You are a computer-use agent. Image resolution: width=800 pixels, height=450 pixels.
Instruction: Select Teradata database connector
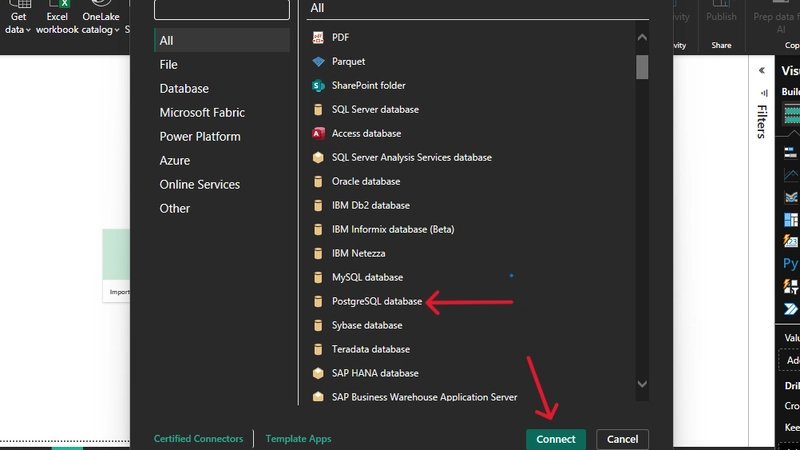coord(370,349)
